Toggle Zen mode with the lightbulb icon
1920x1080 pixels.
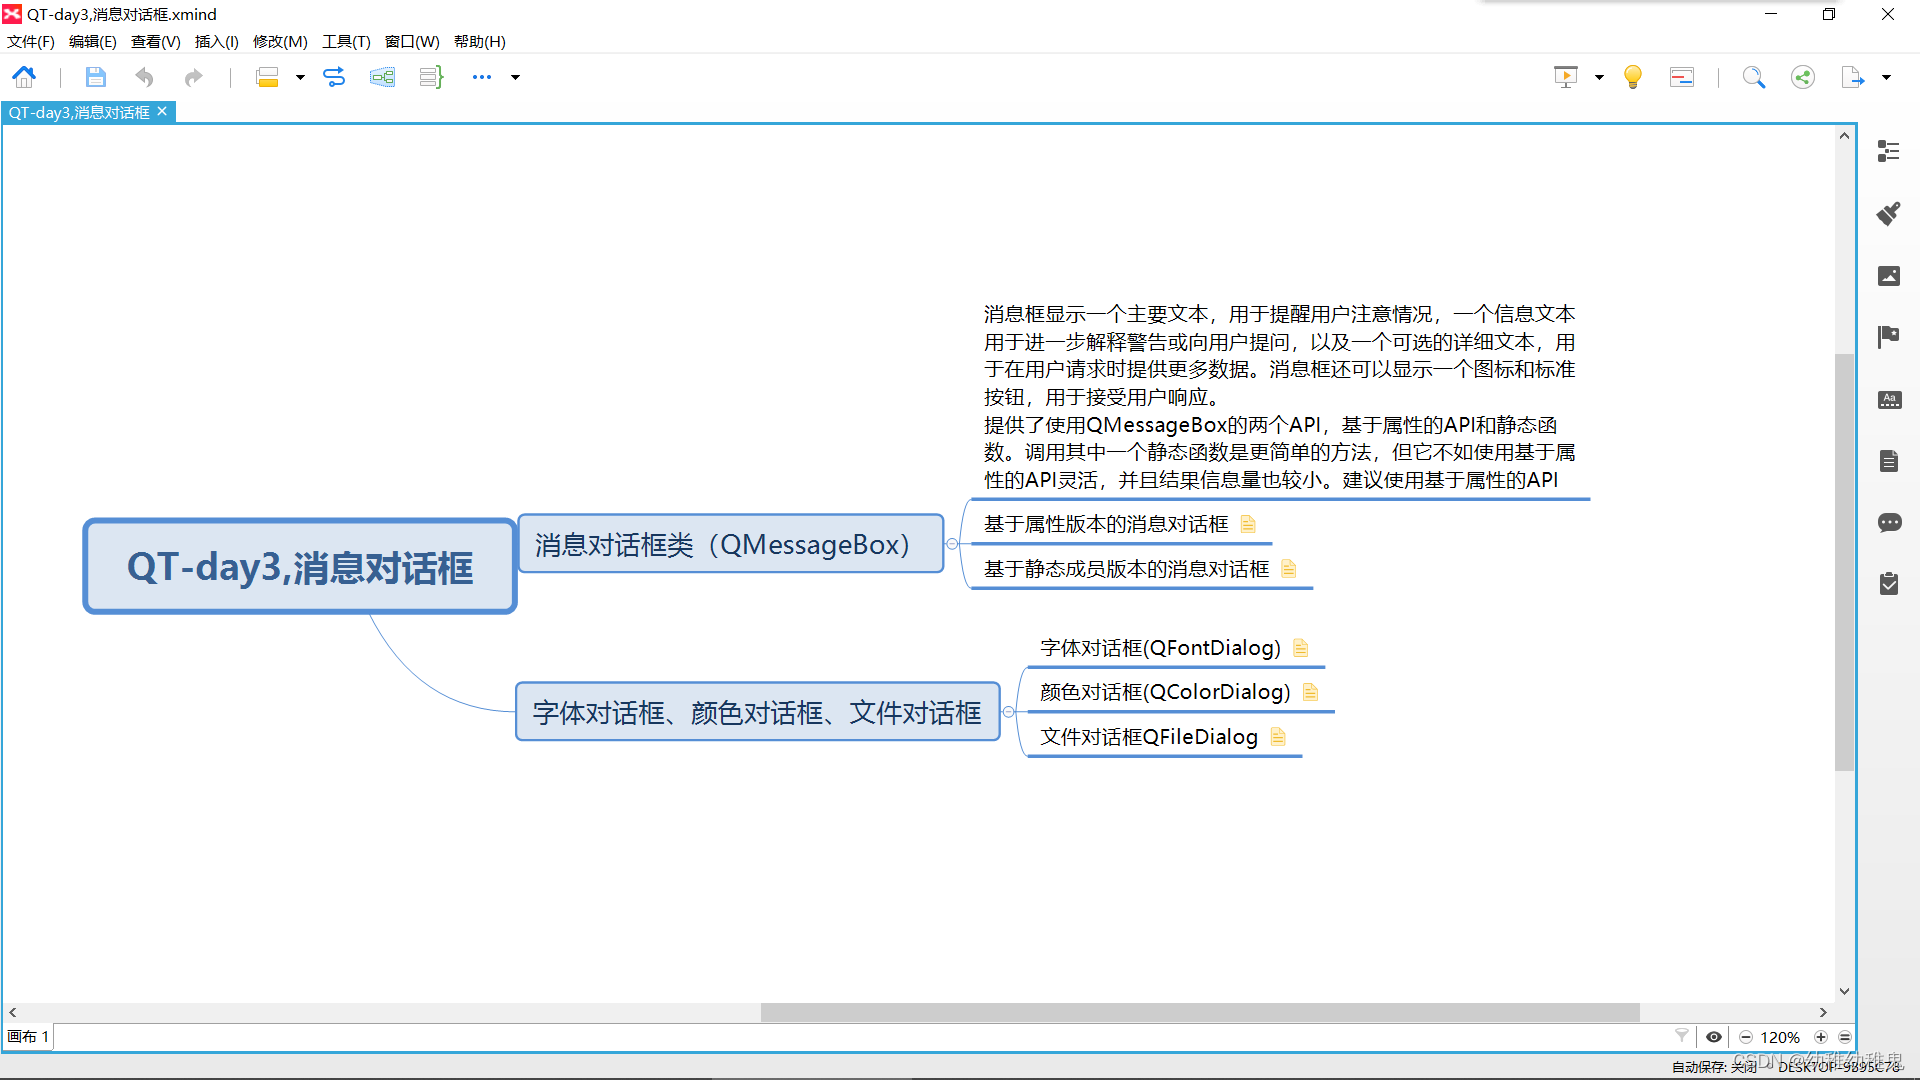1632,76
